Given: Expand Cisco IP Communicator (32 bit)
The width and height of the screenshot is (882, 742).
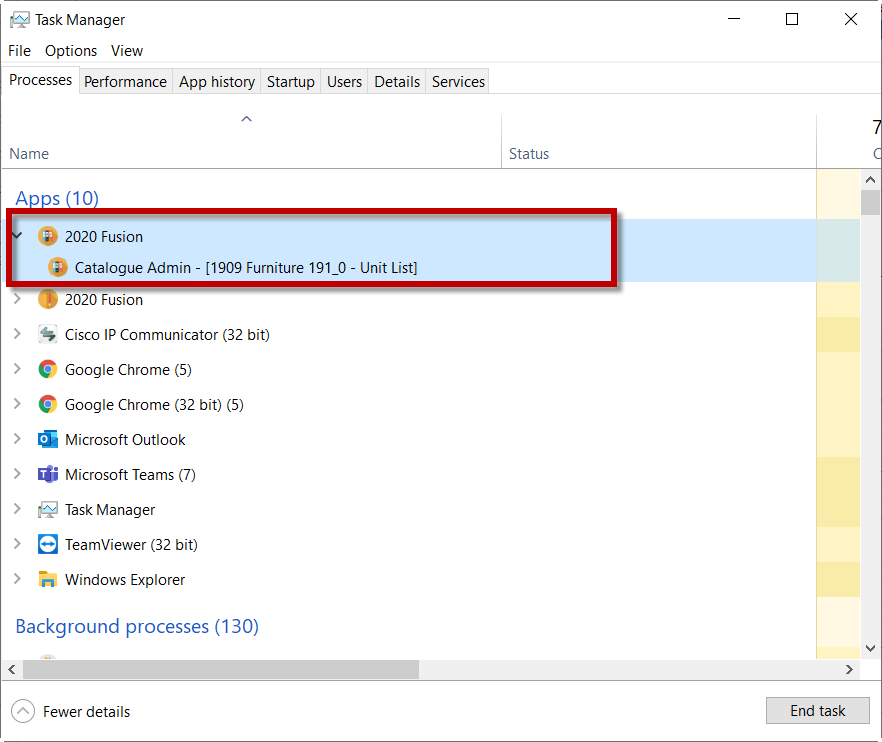Looking at the screenshot, I should [x=17, y=334].
